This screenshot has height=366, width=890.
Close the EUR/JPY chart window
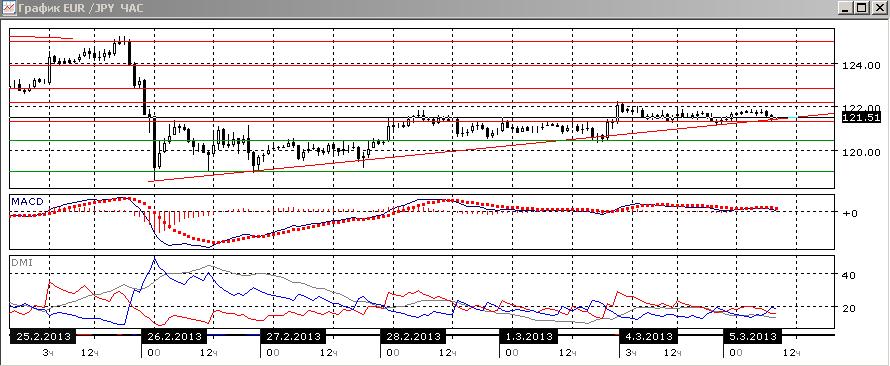(879, 8)
